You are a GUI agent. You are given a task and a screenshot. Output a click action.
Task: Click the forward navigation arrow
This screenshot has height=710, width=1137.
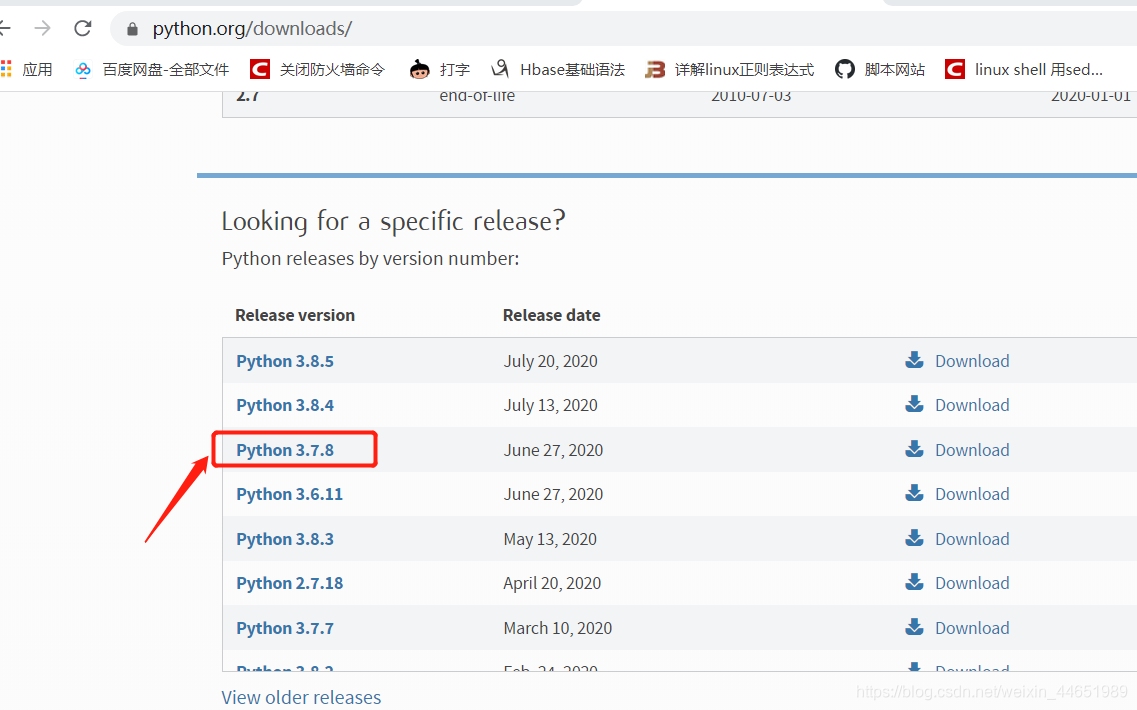click(x=43, y=28)
